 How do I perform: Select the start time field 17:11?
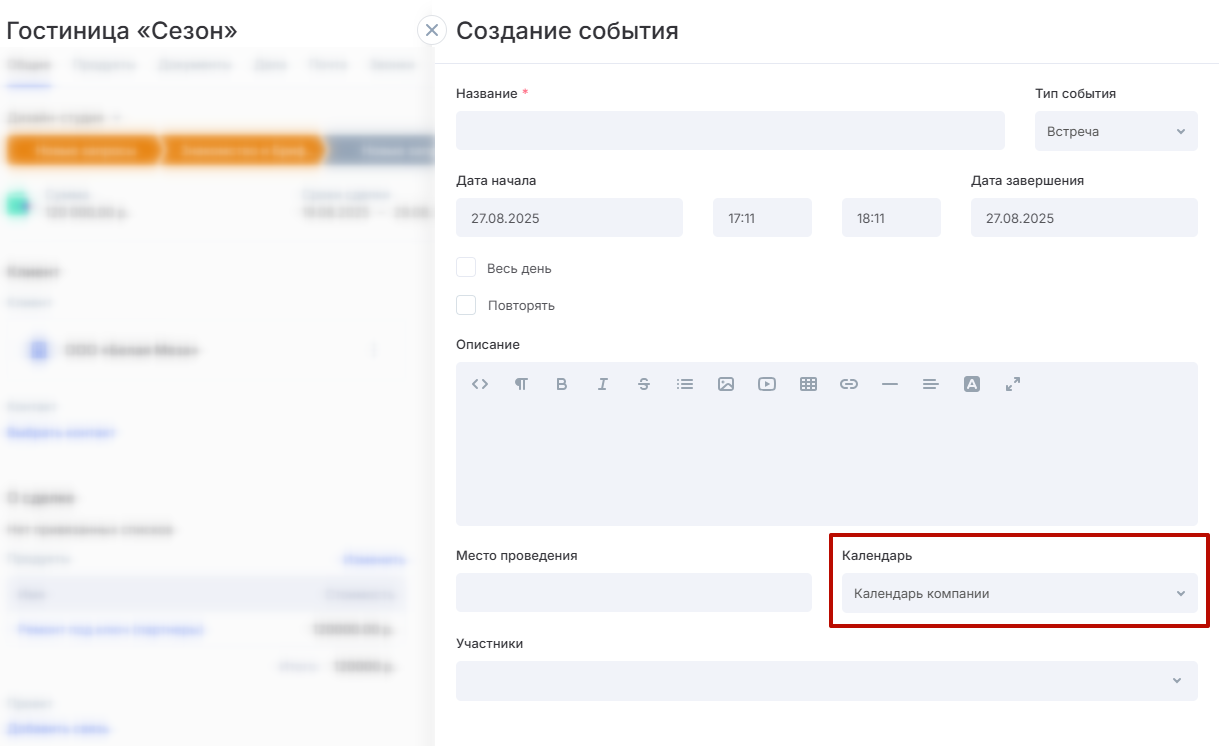tap(761, 218)
